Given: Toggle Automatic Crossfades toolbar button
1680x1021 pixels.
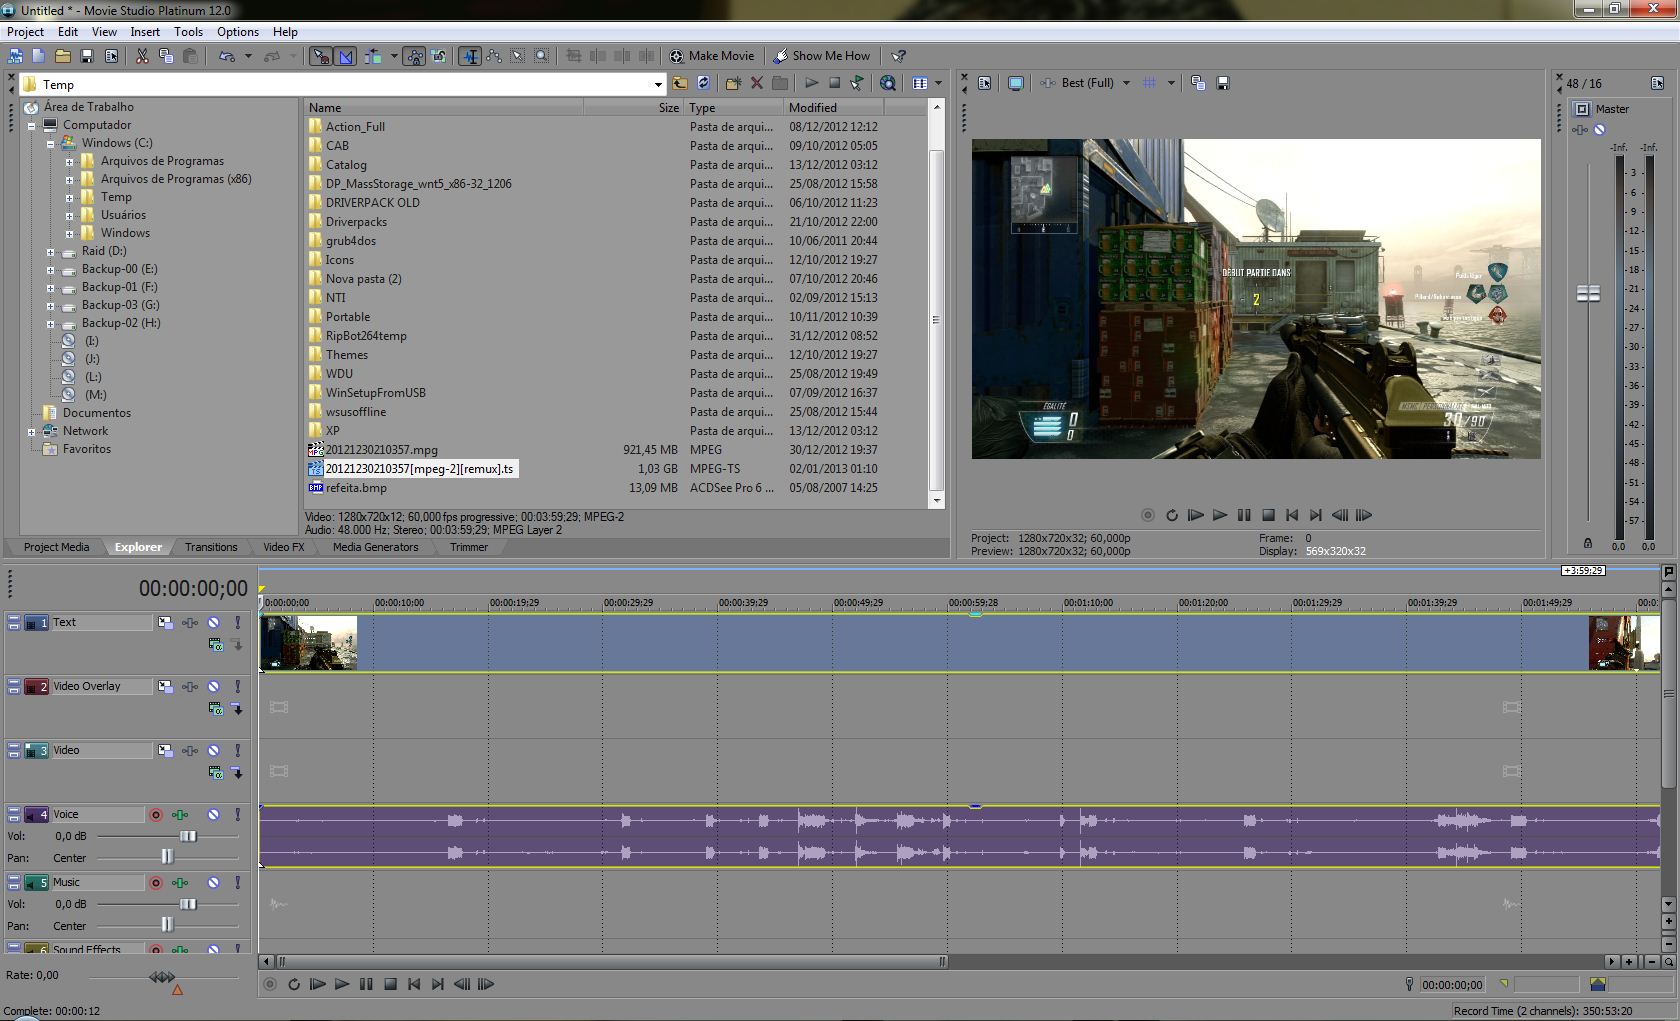Looking at the screenshot, I should 345,56.
